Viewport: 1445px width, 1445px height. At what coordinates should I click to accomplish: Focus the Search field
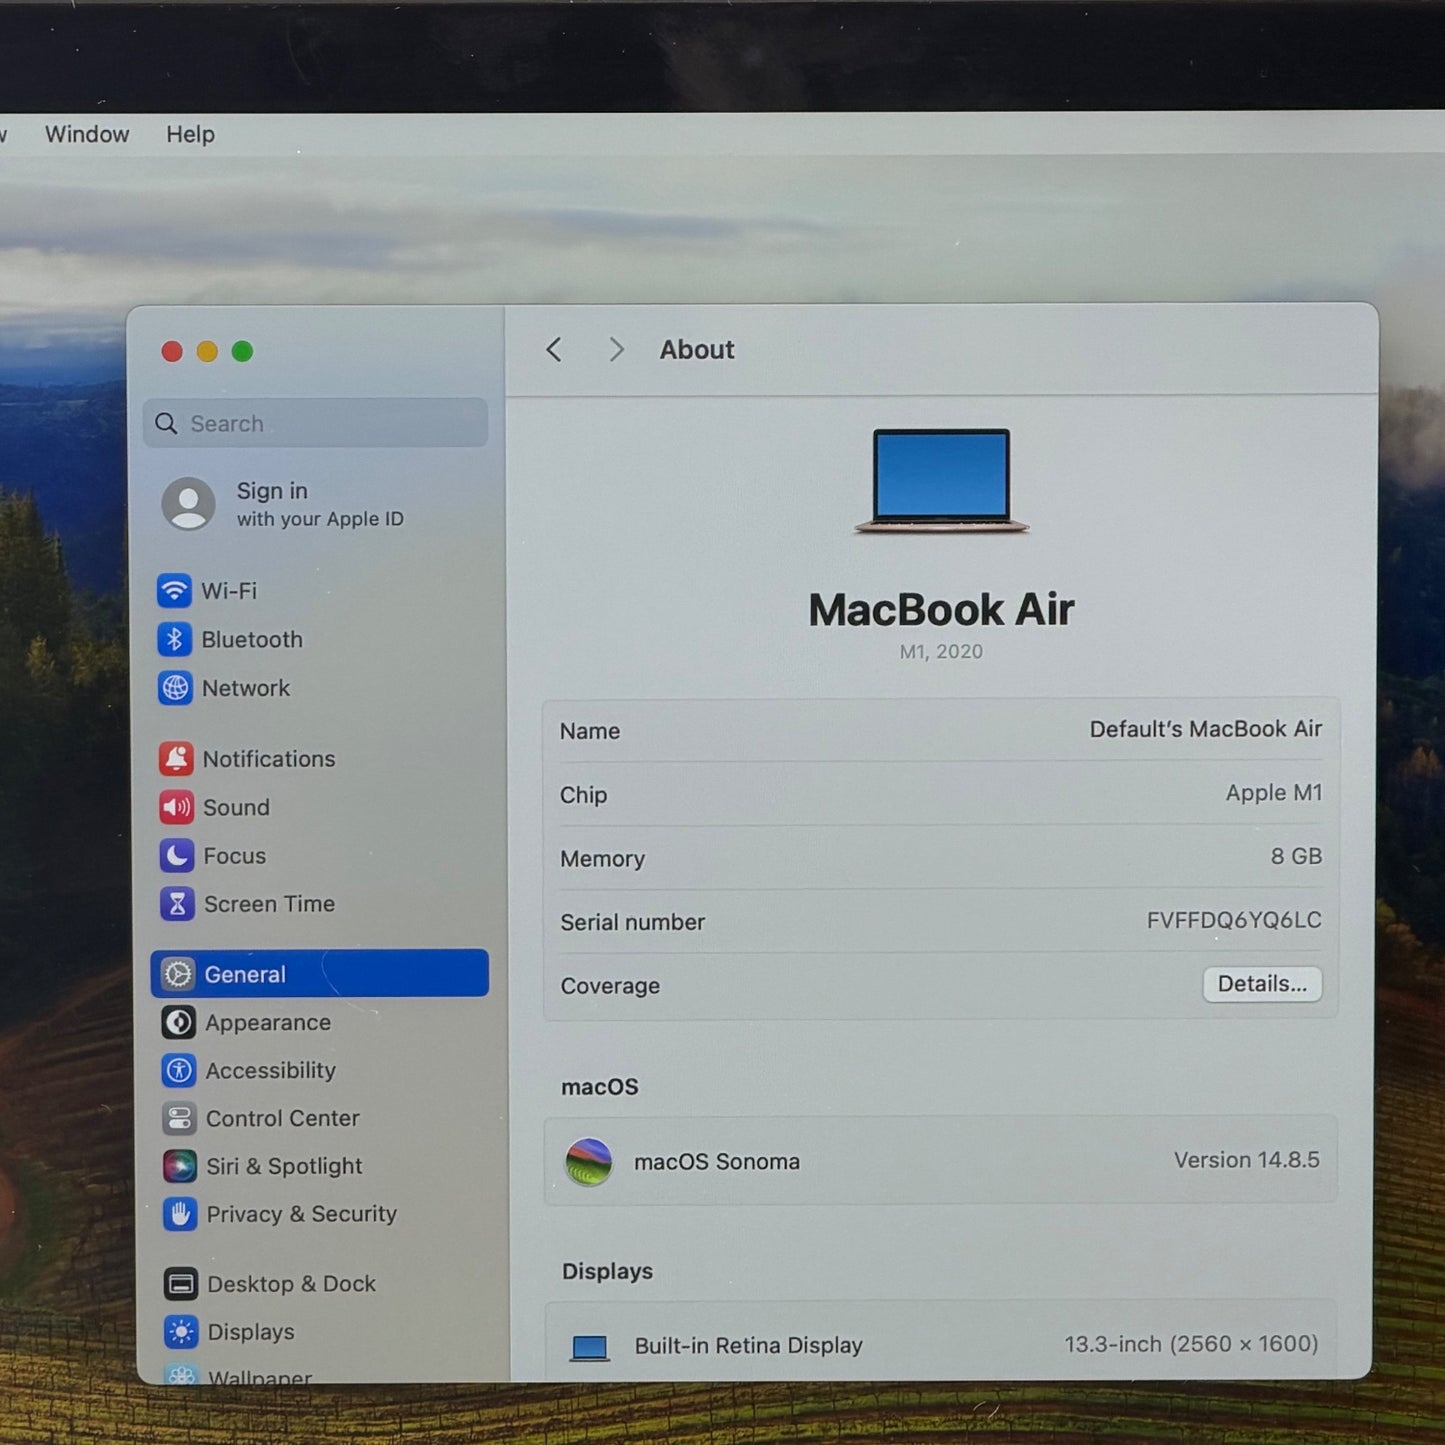point(316,423)
